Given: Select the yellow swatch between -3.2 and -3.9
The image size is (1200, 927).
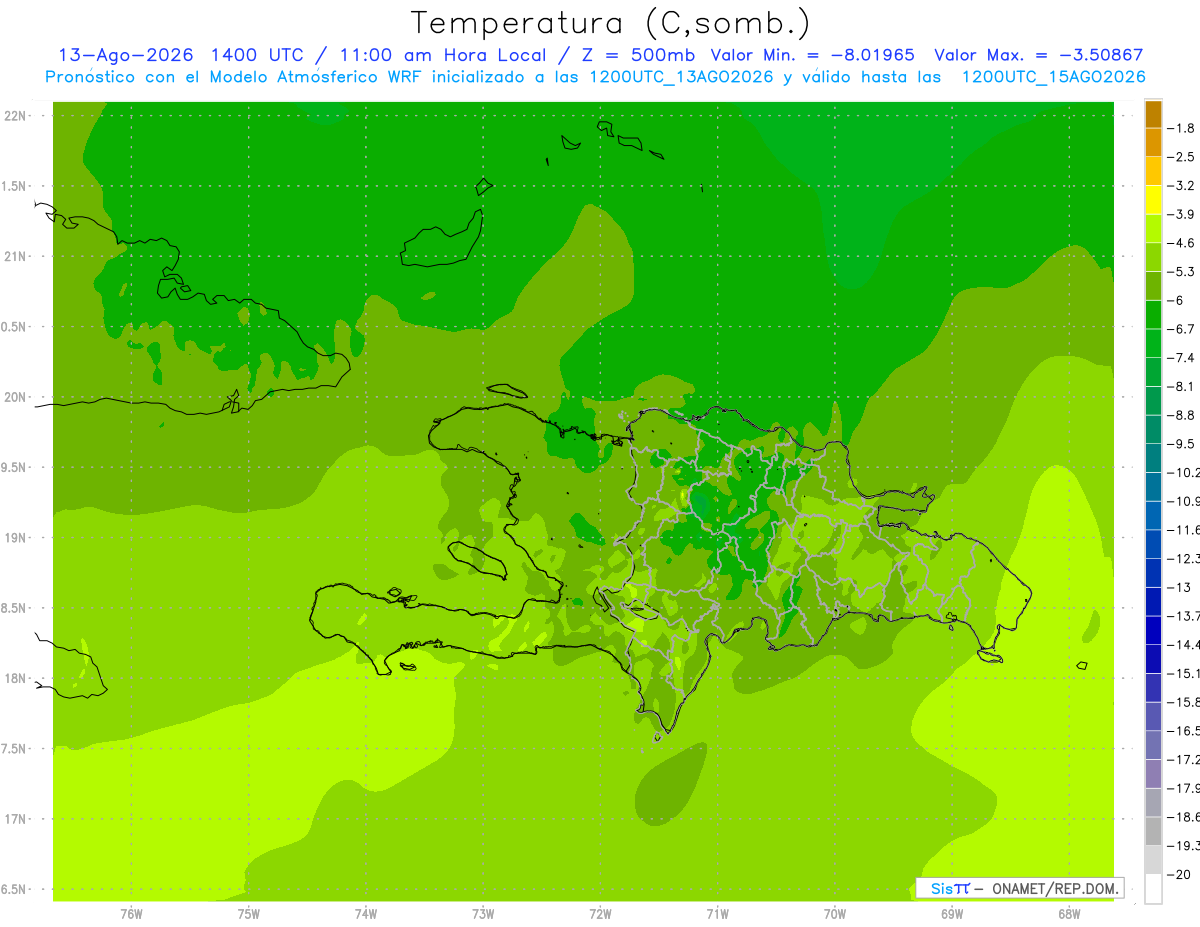Looking at the screenshot, I should tap(1153, 200).
